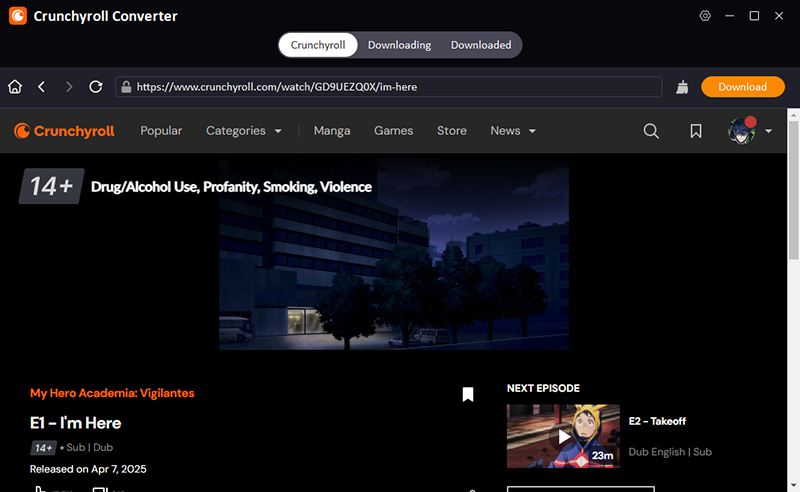This screenshot has height=492, width=800.
Task: Click the URL address field
Action: click(x=389, y=87)
